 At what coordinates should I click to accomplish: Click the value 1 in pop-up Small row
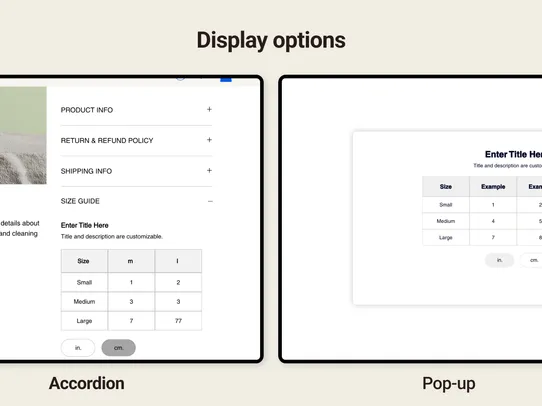point(493,205)
